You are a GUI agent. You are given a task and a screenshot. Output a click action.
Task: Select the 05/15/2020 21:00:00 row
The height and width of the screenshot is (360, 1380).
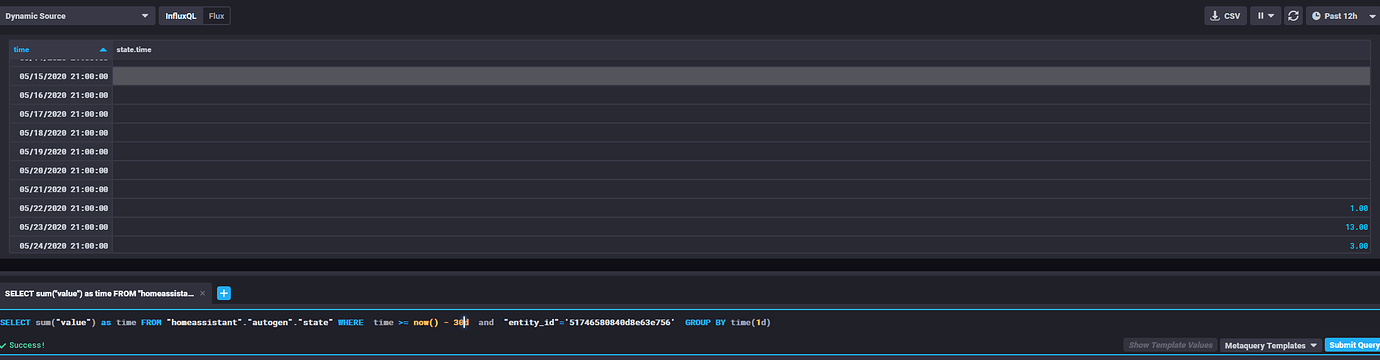point(690,76)
